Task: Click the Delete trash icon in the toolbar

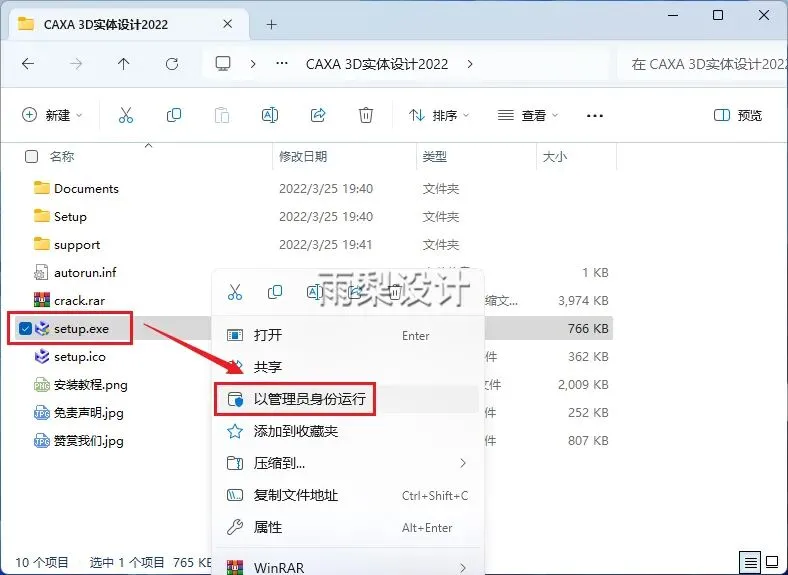Action: [366, 116]
